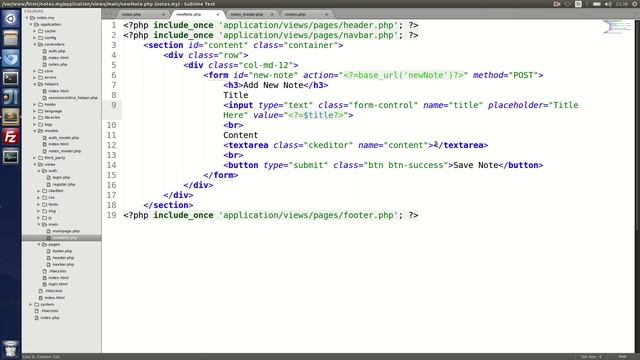Collapse the controllers folder
The height and width of the screenshot is (360, 640).
click(x=35, y=44)
